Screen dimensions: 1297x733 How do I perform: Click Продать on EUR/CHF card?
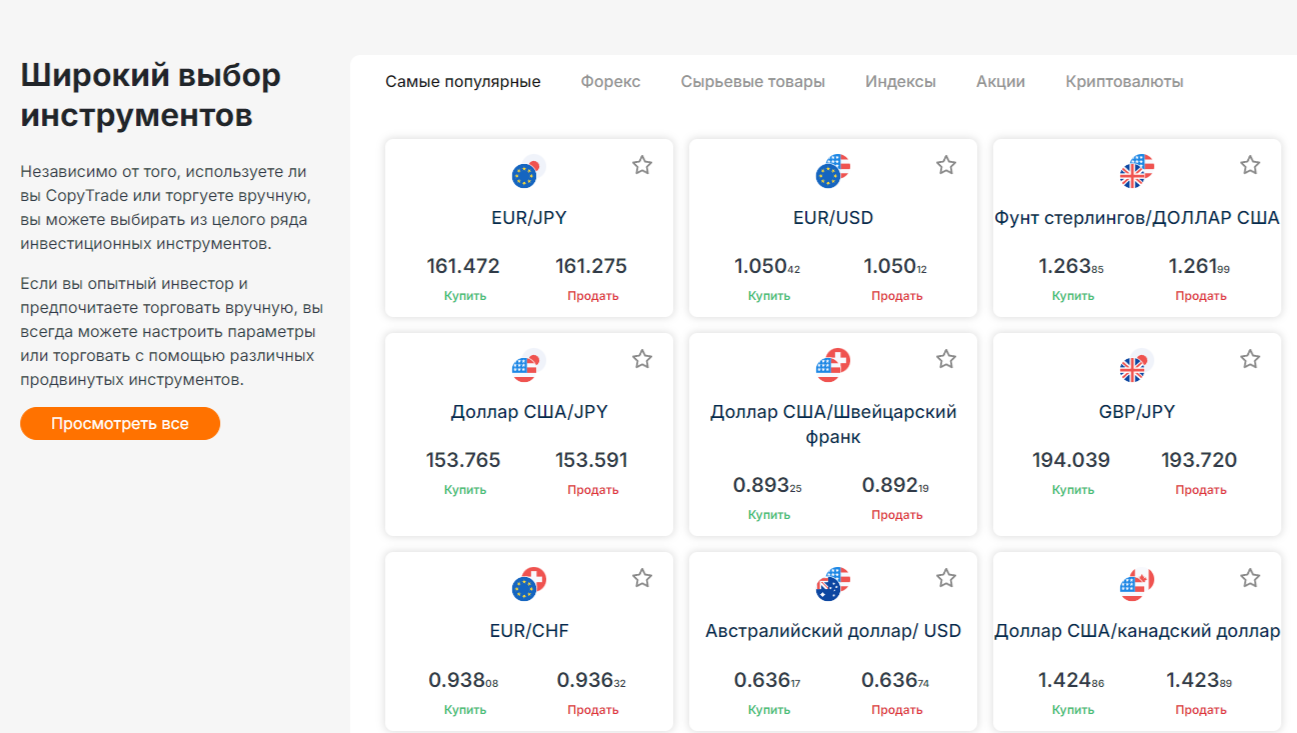point(593,710)
